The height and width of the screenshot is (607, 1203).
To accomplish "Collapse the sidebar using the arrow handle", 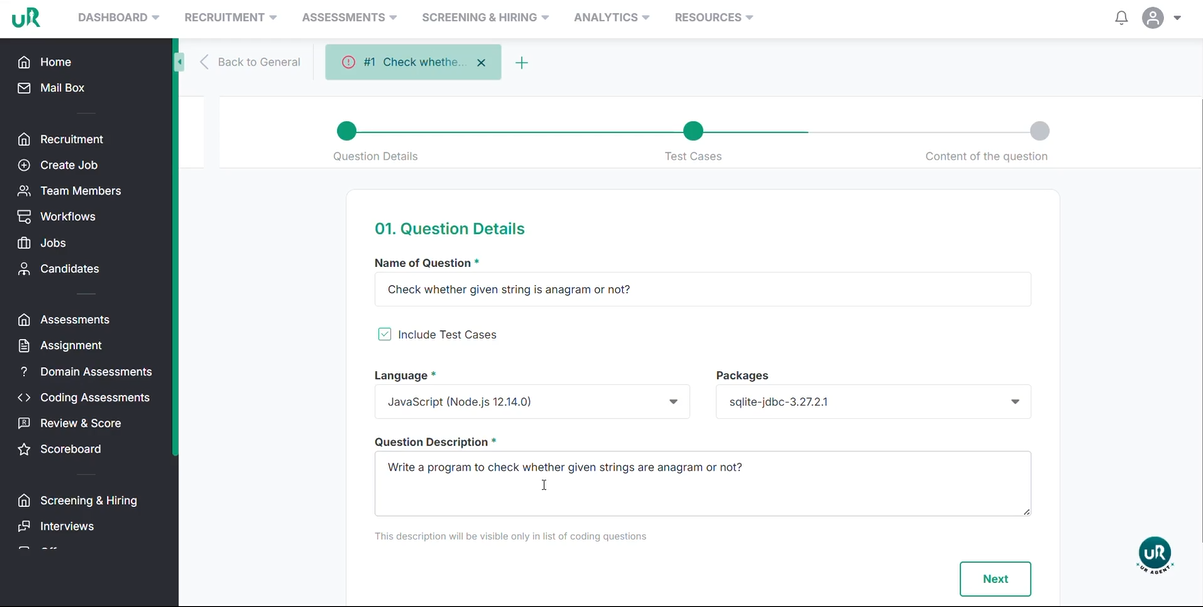I will click(x=179, y=62).
